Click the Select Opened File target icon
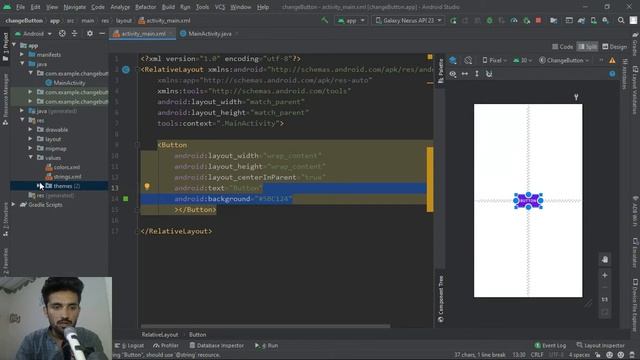The image size is (640, 360). tap(62, 33)
